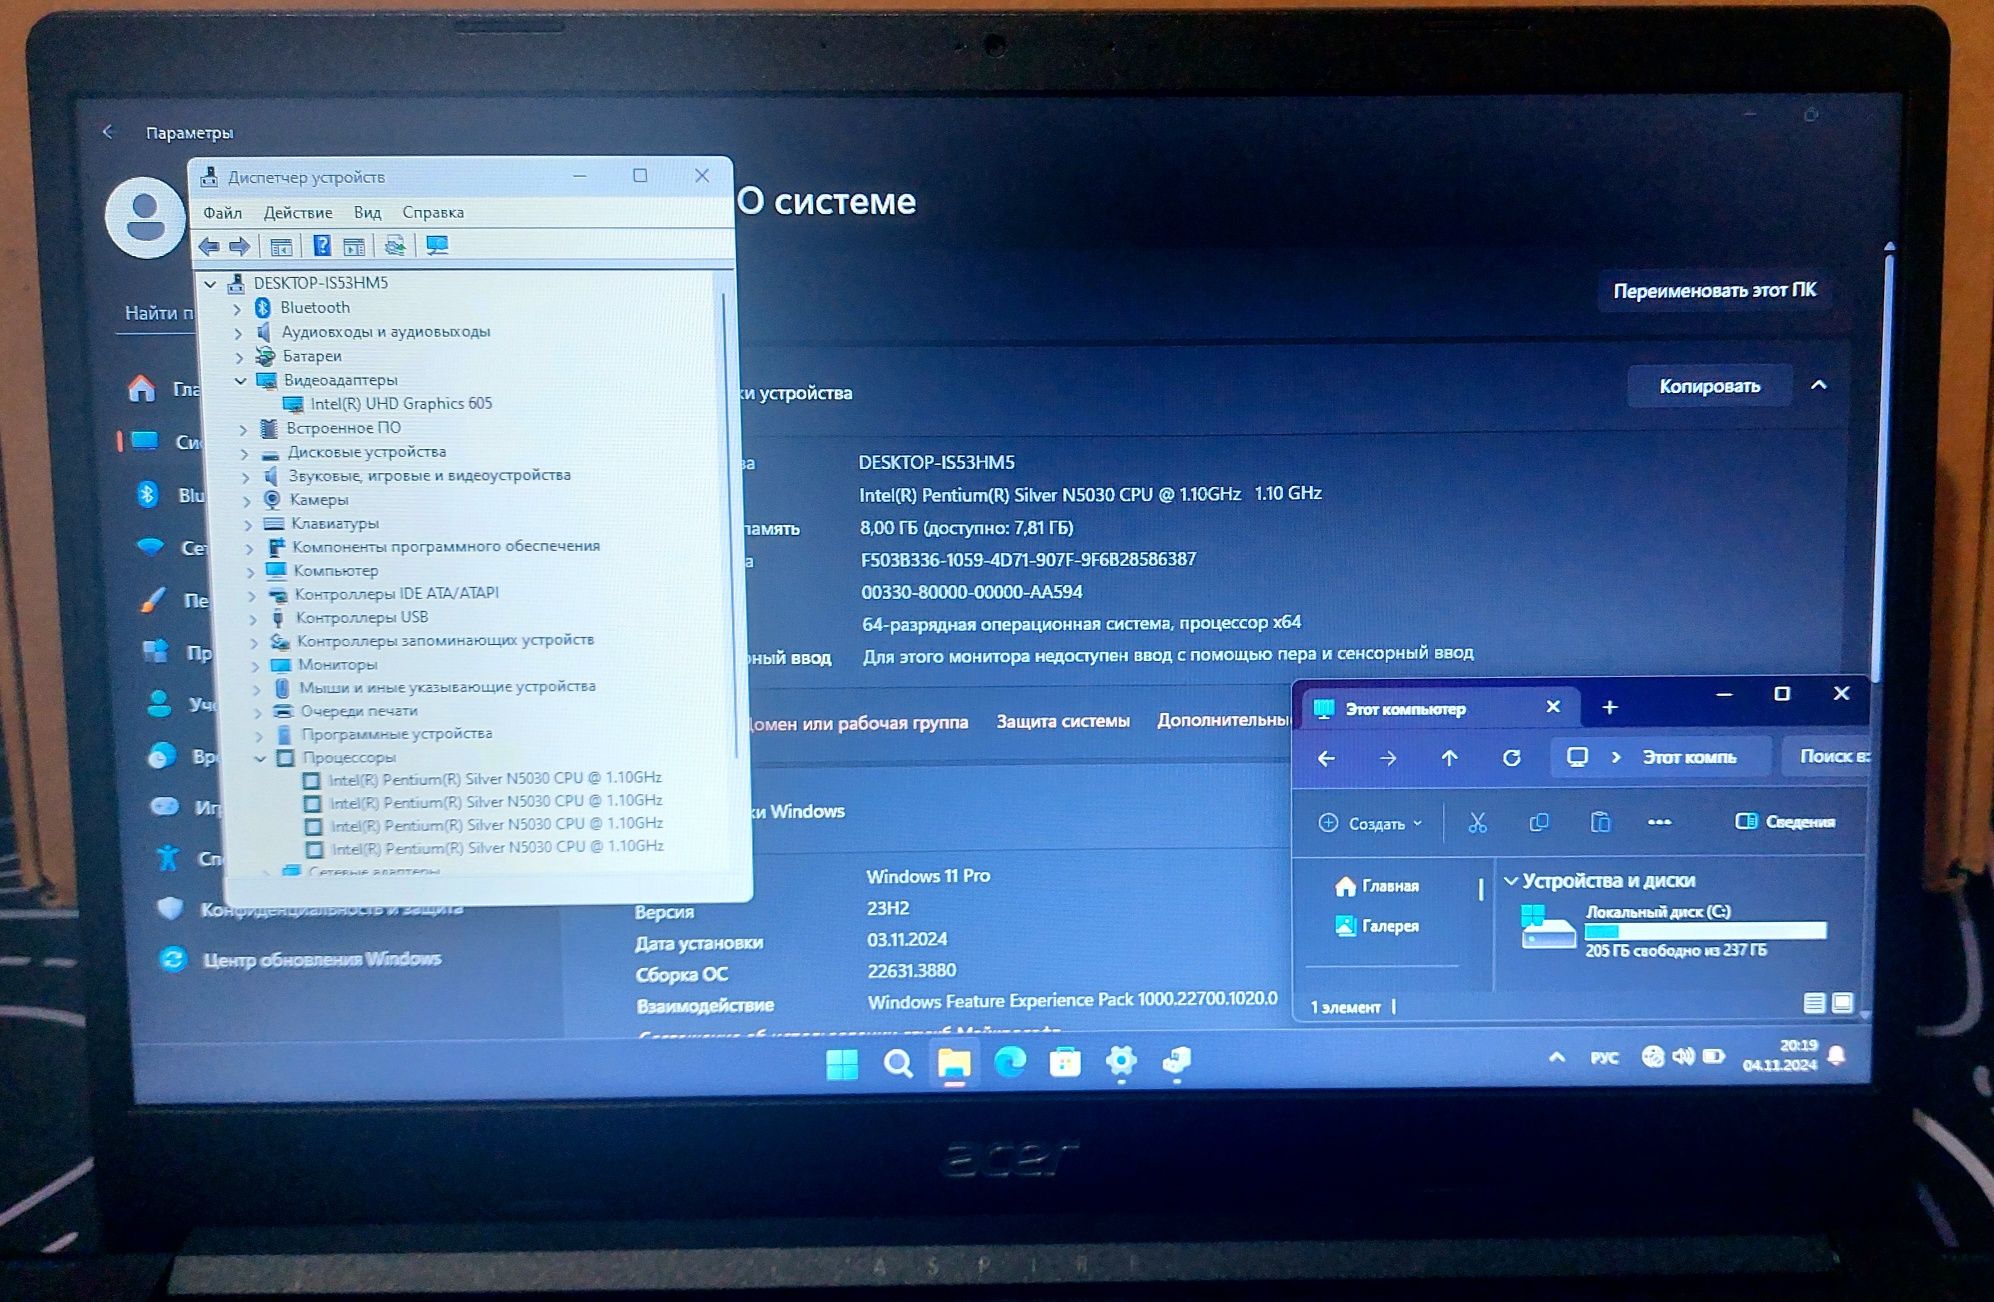Expand the Камеры node
Screen dimensions: 1994x1302
tap(246, 500)
